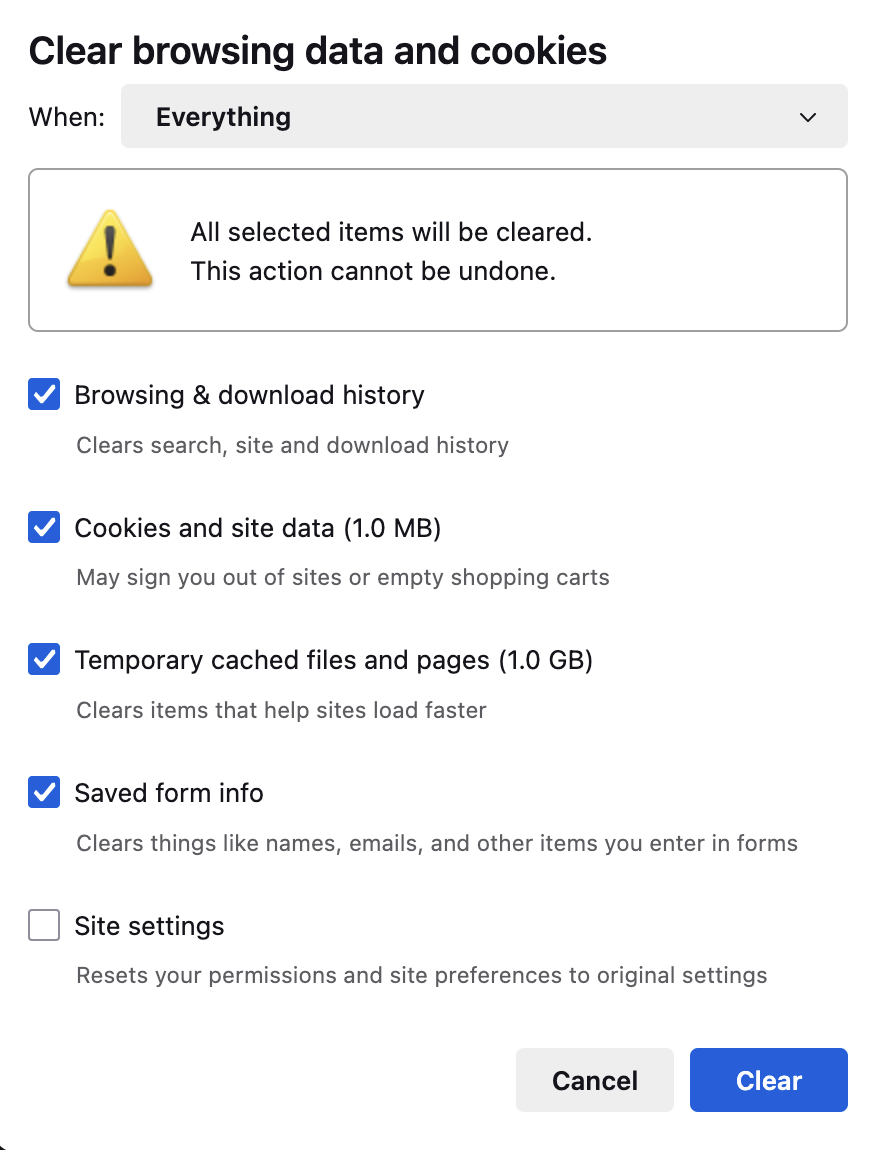Click the "Site settings" label text
Image resolution: width=870 pixels, height=1150 pixels.
coord(149,925)
